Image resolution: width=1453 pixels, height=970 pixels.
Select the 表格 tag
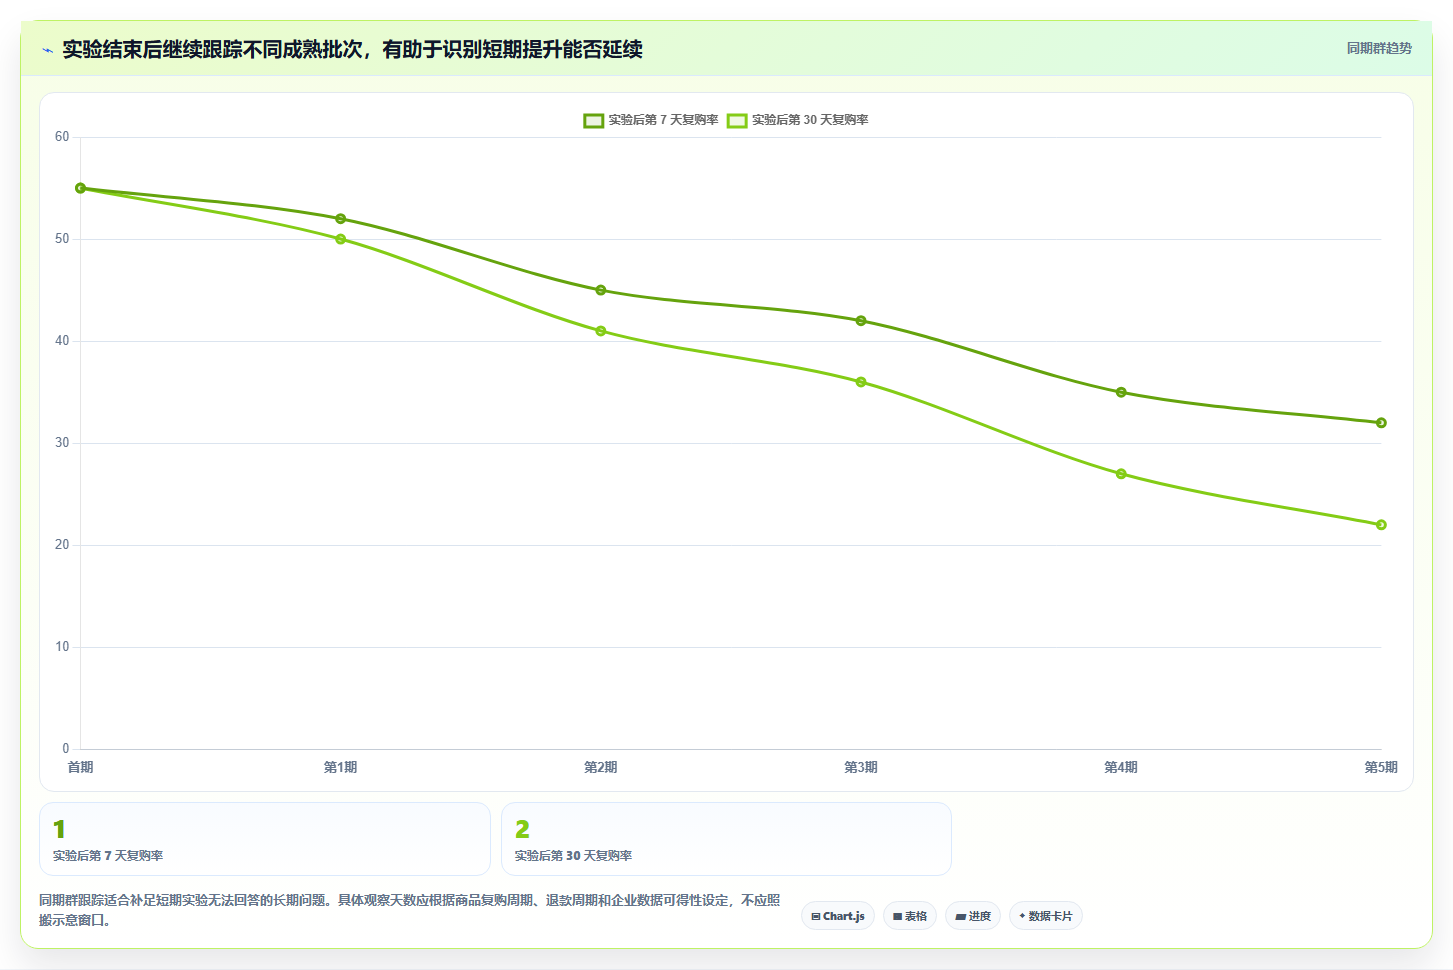910,916
